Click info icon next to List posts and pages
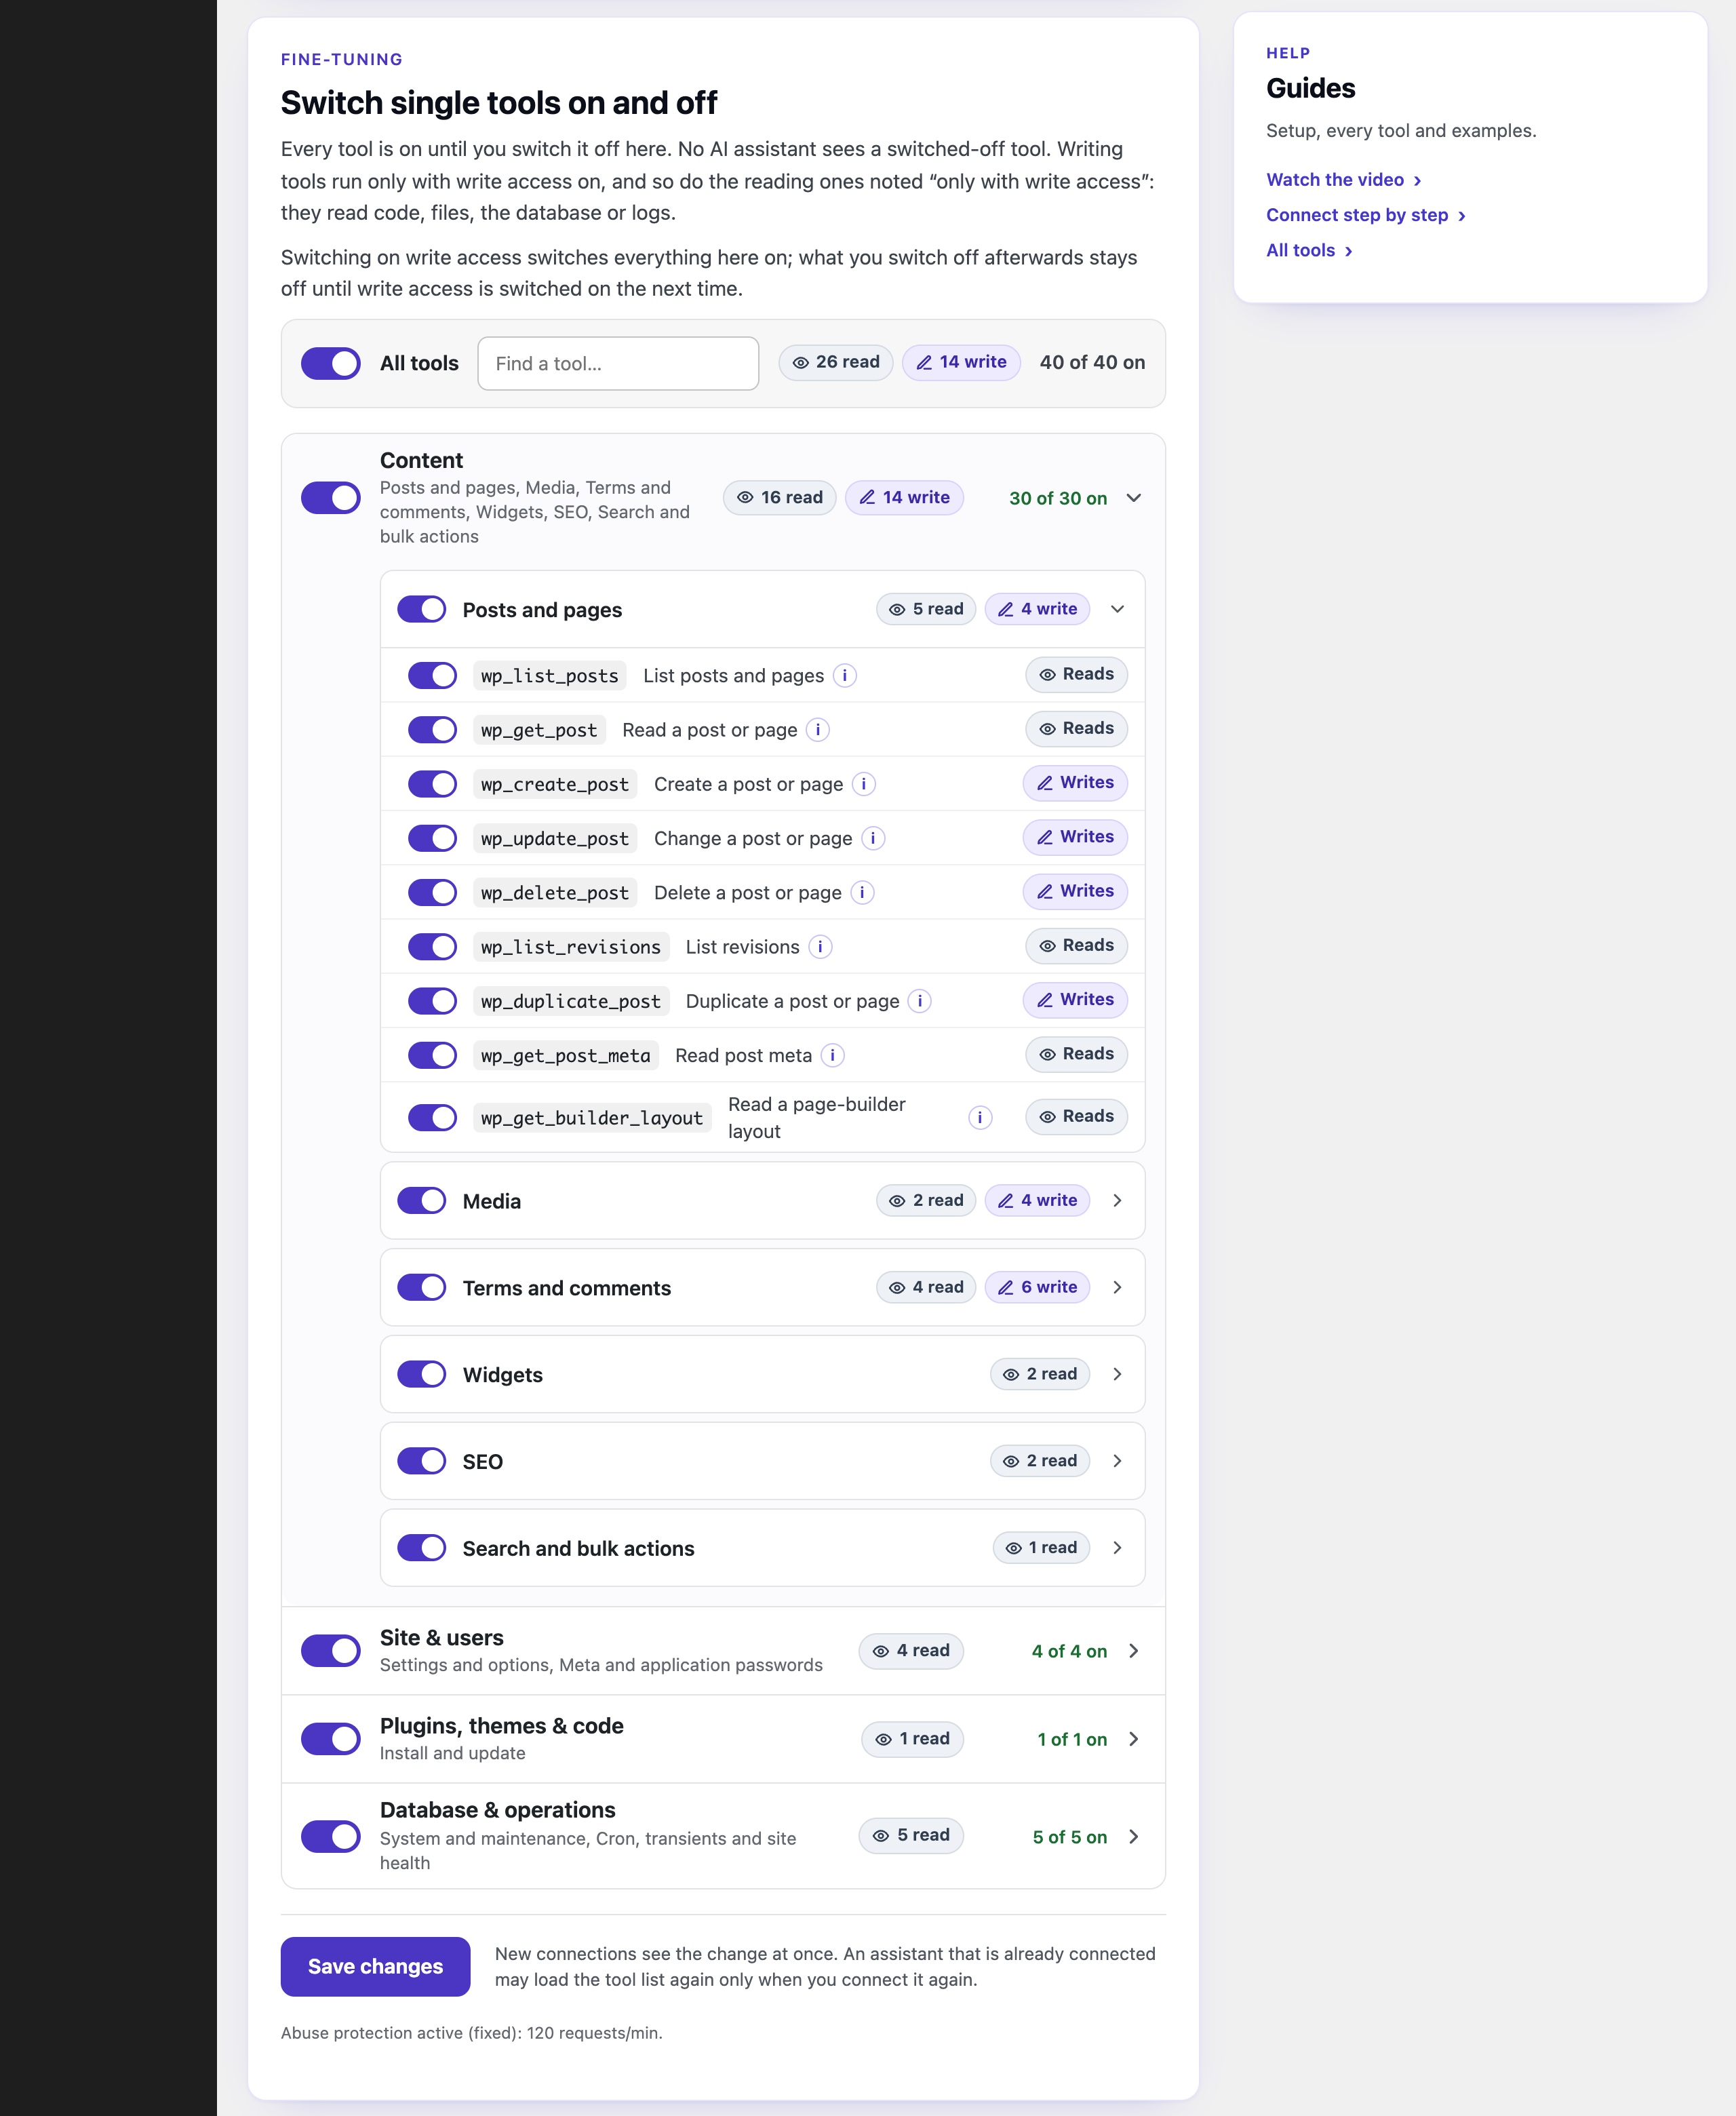This screenshot has width=1736, height=2116. 845,676
